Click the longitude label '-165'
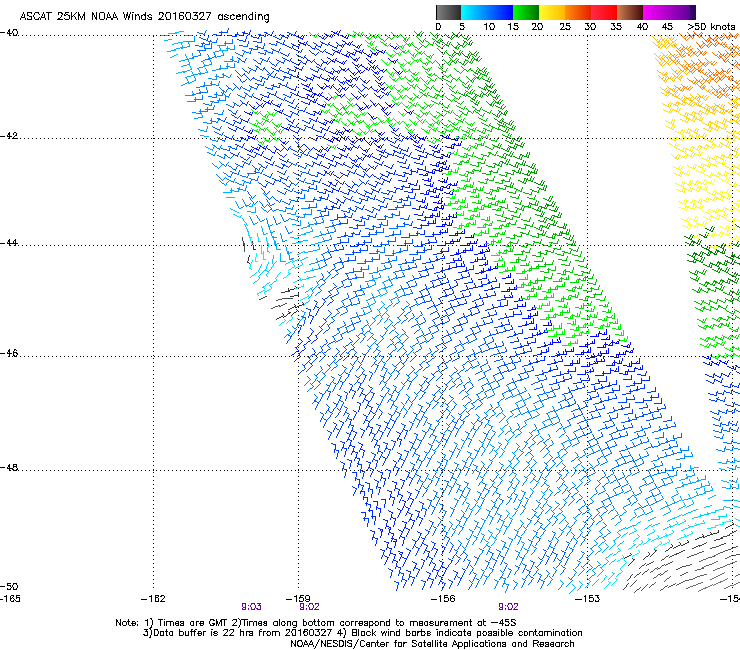This screenshot has height=650, width=740. 10,599
